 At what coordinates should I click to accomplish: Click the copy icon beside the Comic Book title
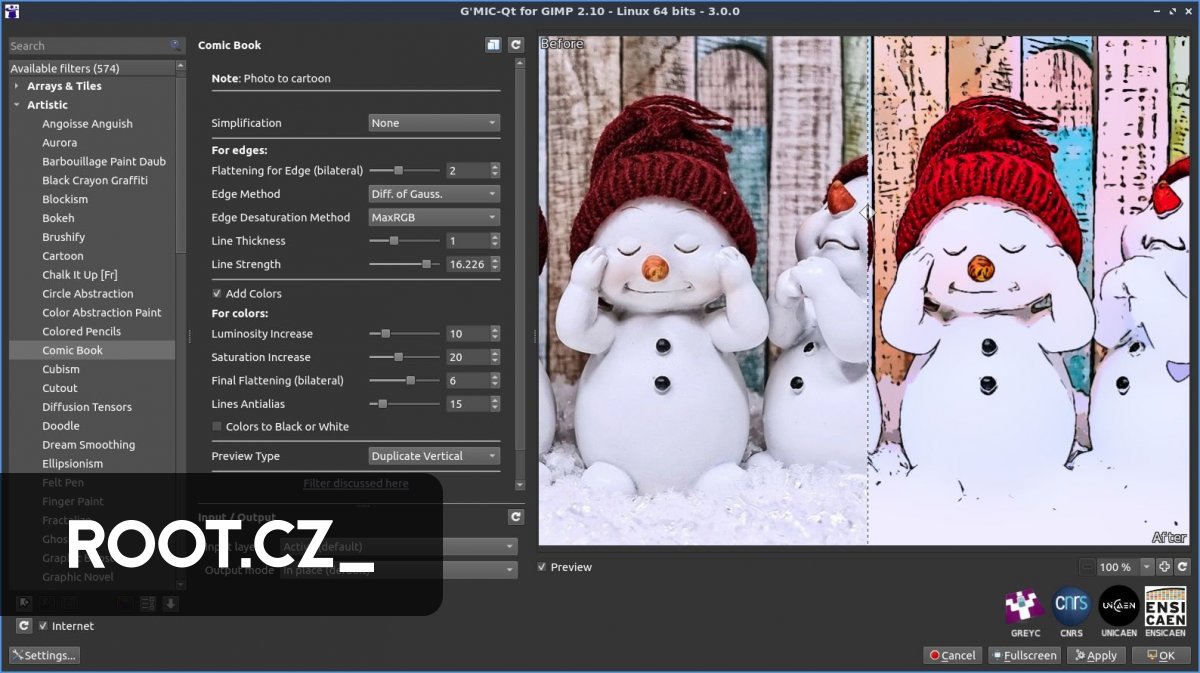(x=493, y=45)
